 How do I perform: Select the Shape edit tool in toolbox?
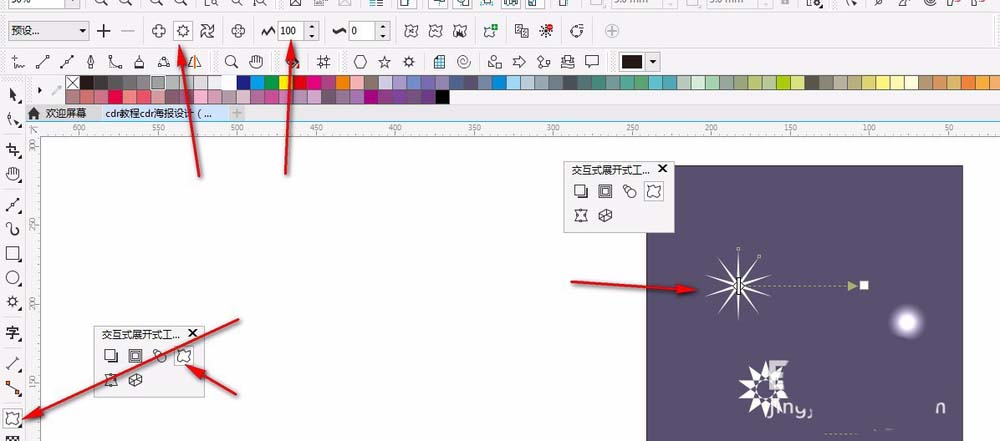click(13, 118)
